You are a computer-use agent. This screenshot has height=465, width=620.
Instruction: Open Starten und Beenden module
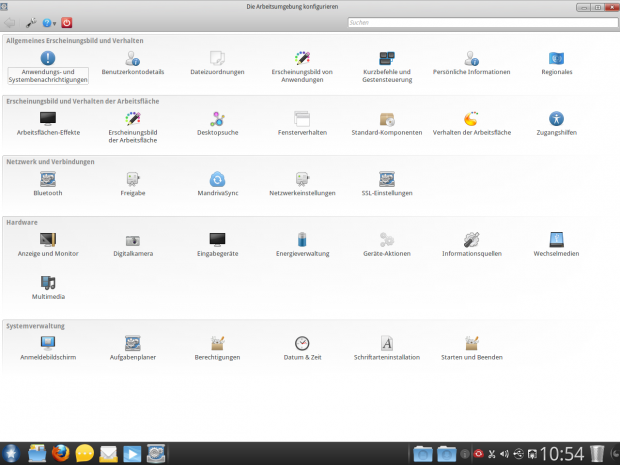coord(471,348)
